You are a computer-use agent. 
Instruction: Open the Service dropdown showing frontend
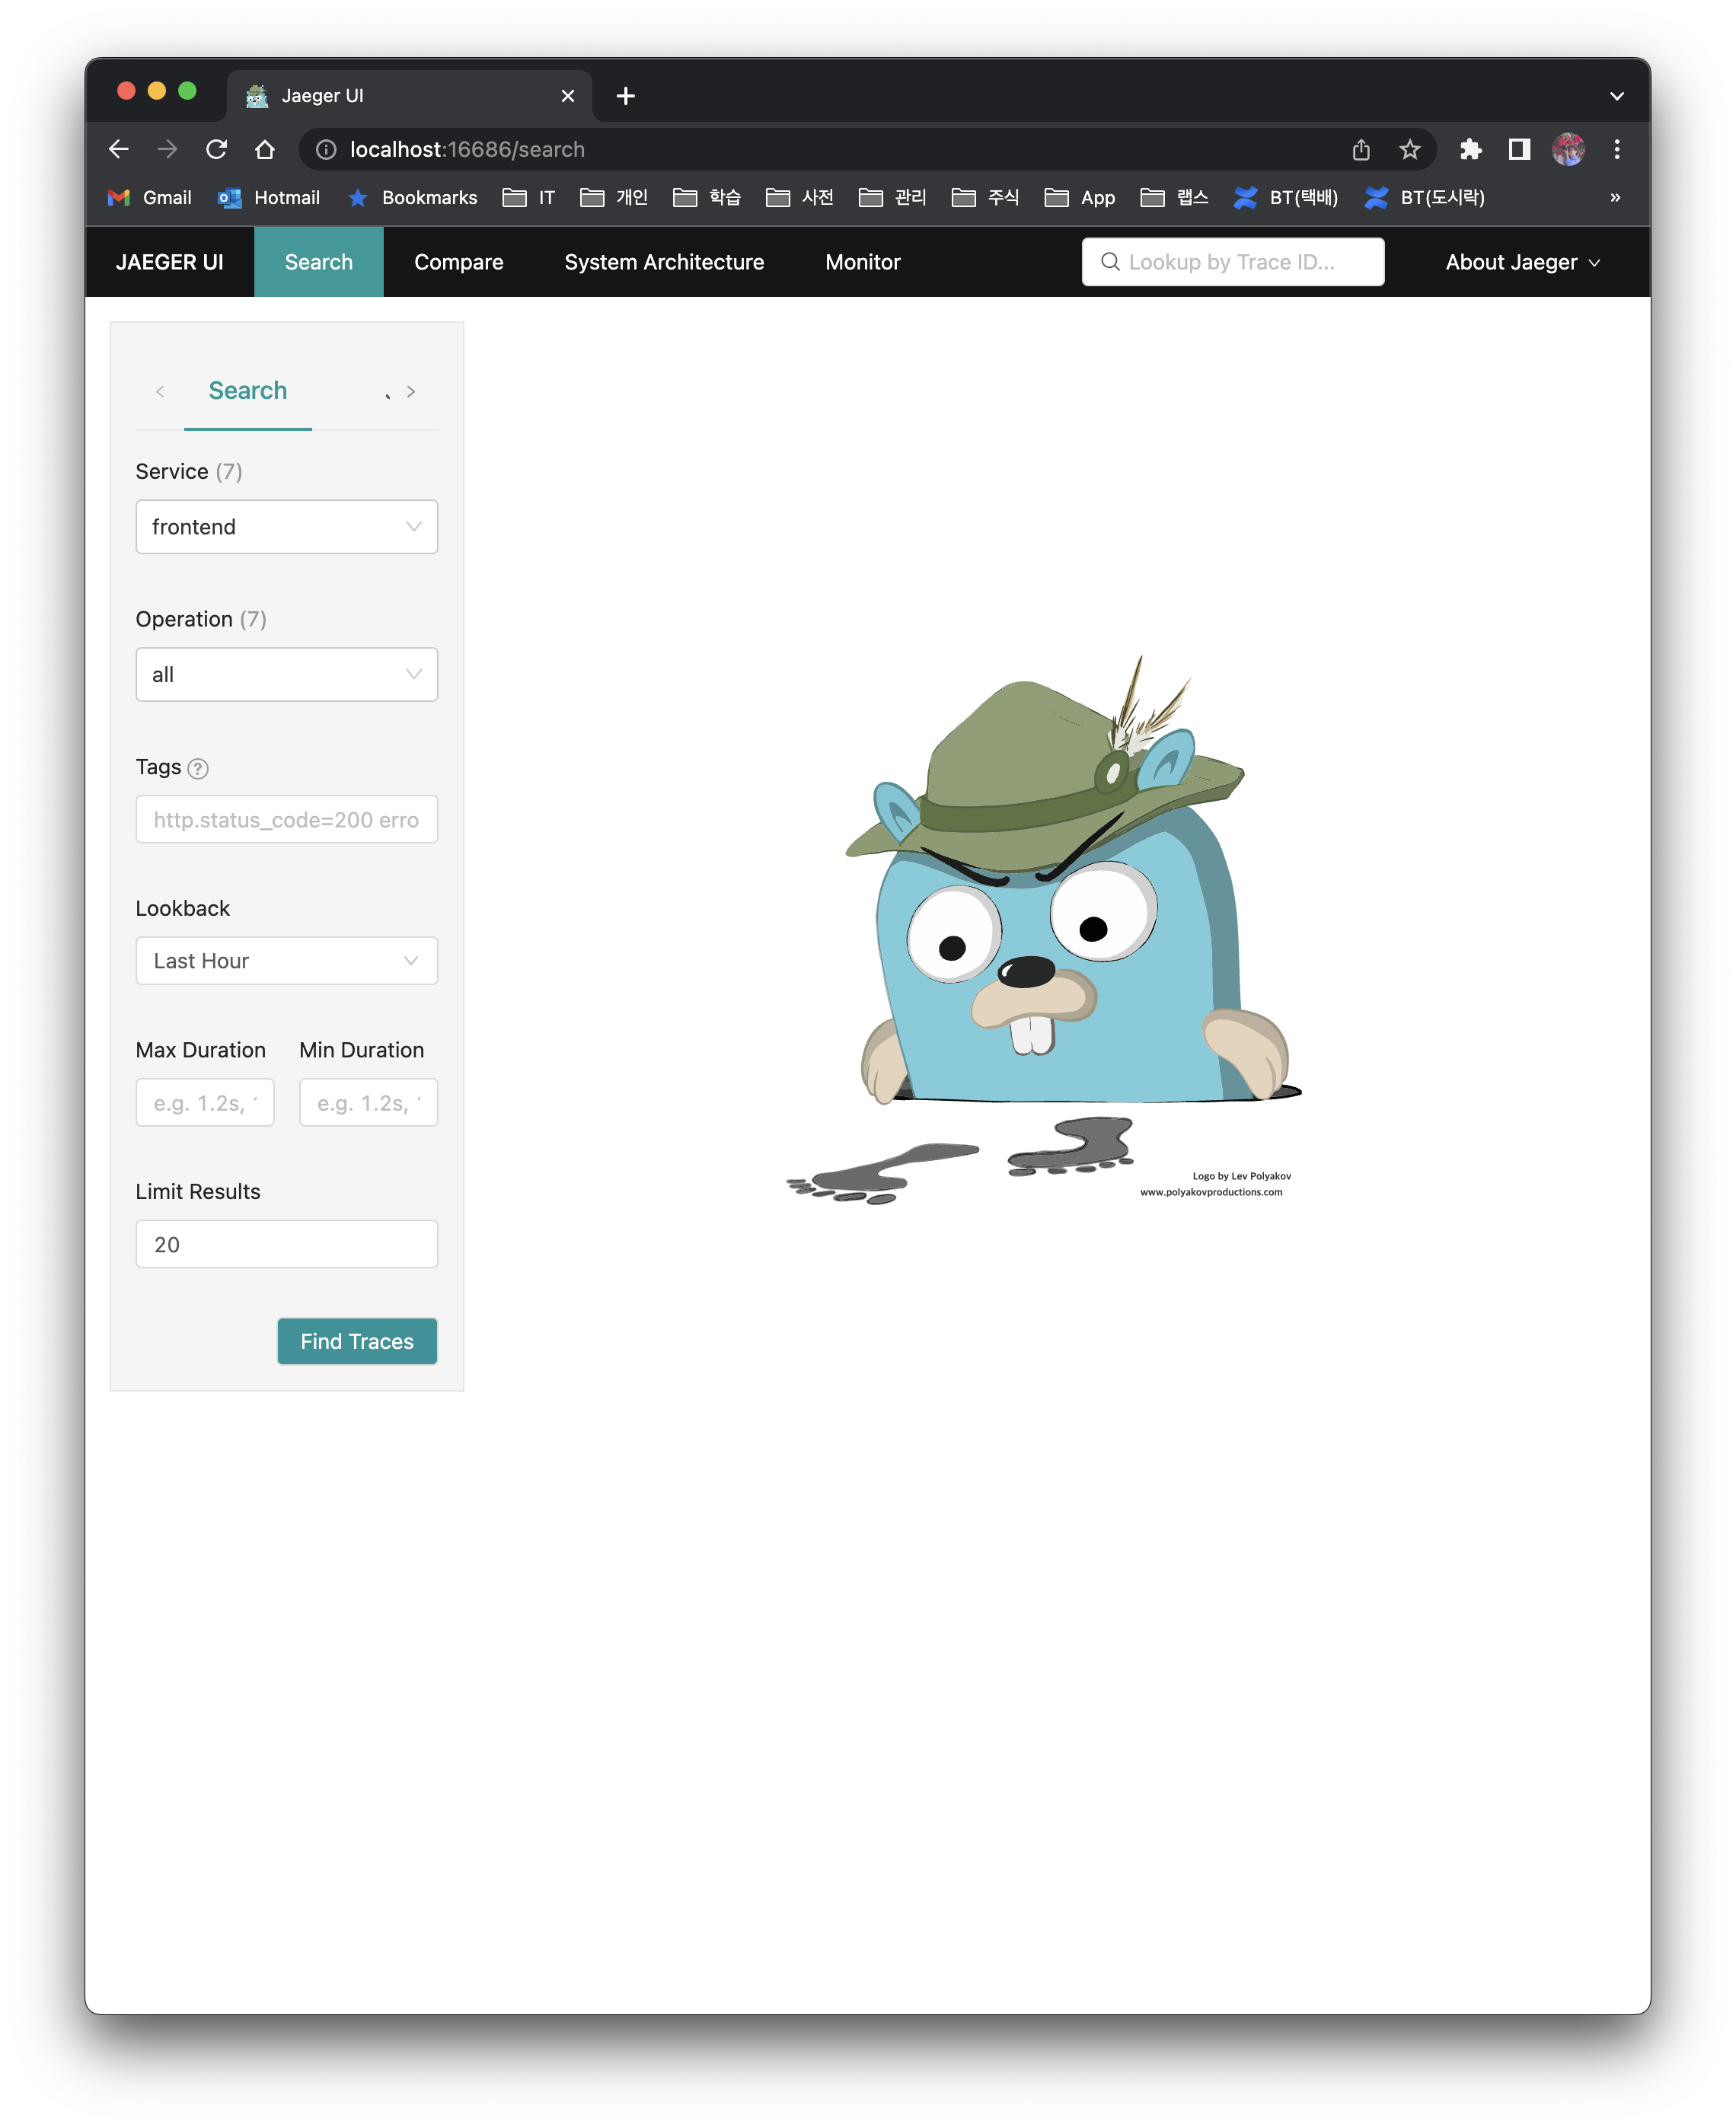286,527
